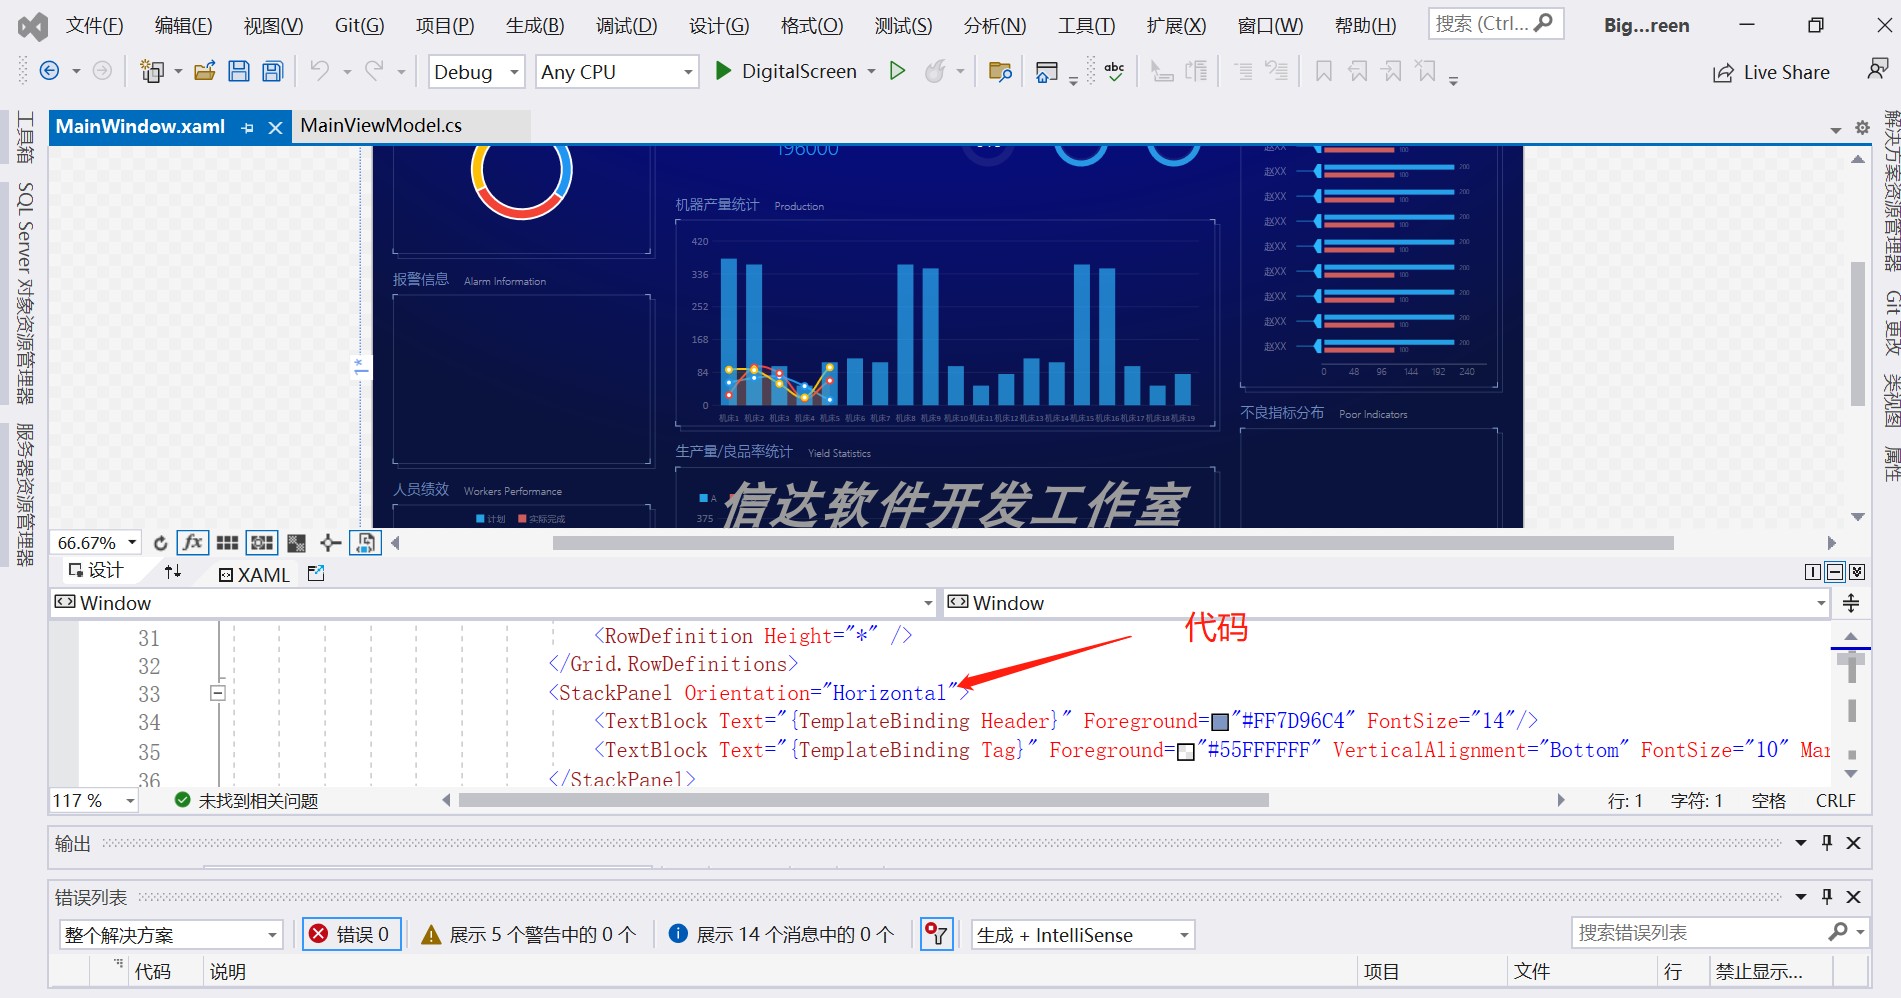Switch to the MainViewModel.cs tab

[381, 125]
